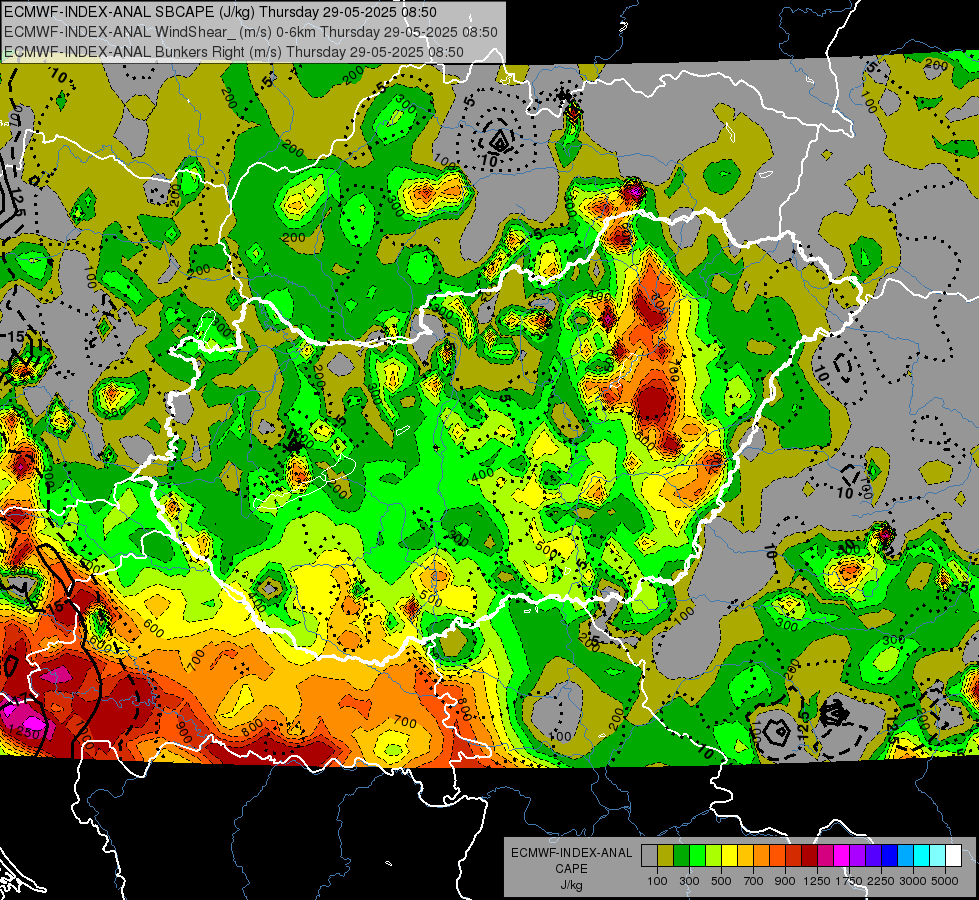Select the yellow-green legend swatch
Image resolution: width=979 pixels, height=900 pixels.
click(714, 856)
